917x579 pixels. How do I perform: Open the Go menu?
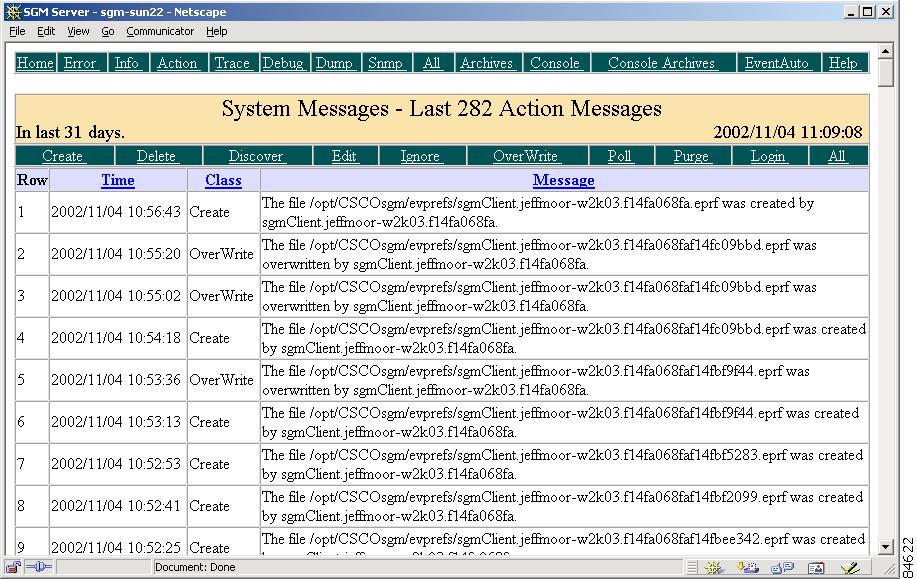click(x=108, y=32)
